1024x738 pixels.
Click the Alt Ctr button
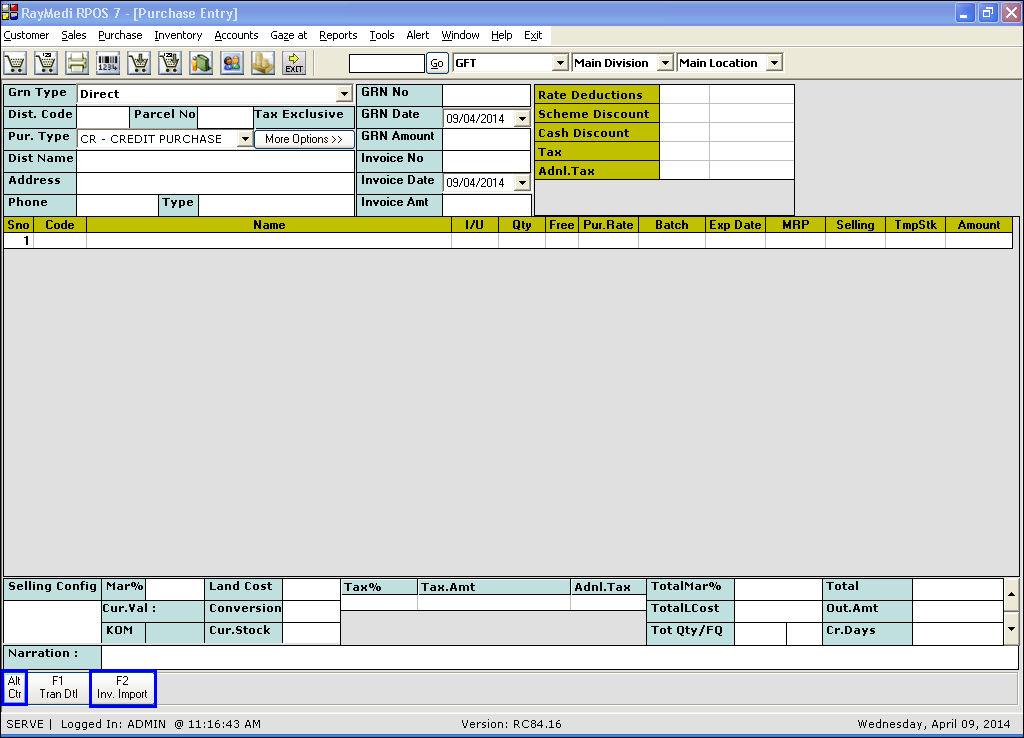coord(14,688)
